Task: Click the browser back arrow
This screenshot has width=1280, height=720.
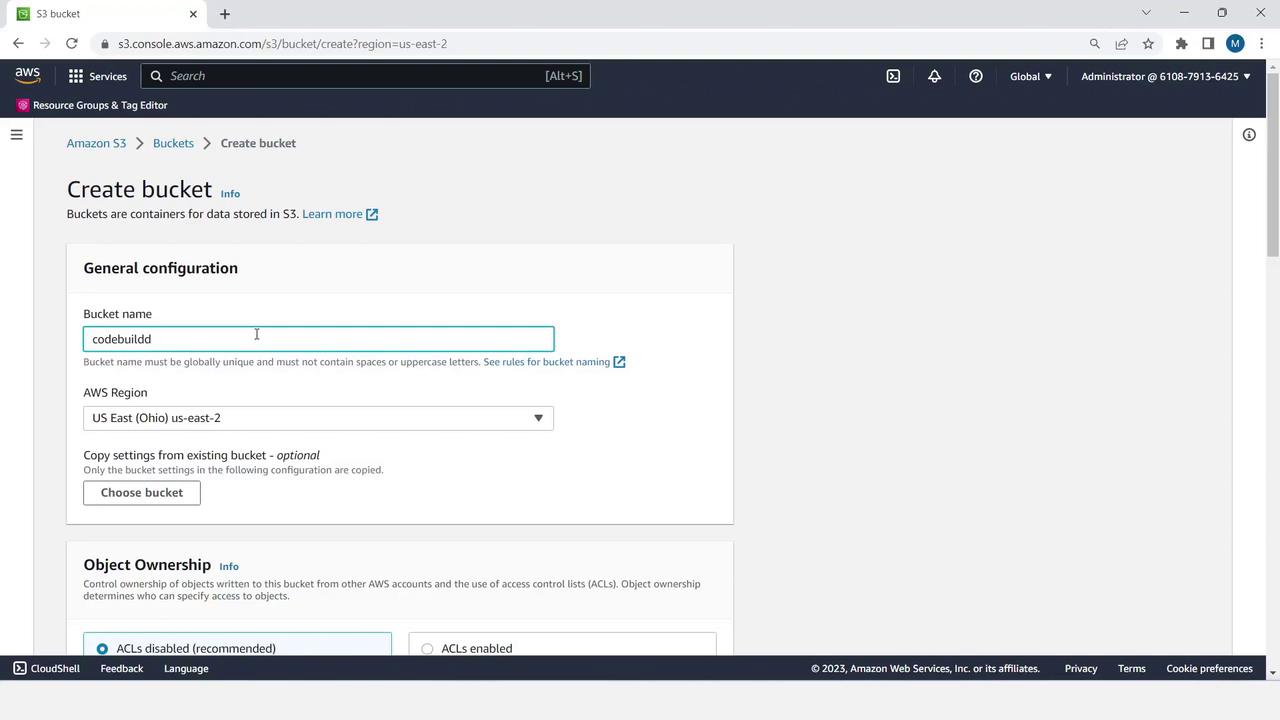Action: coord(19,44)
